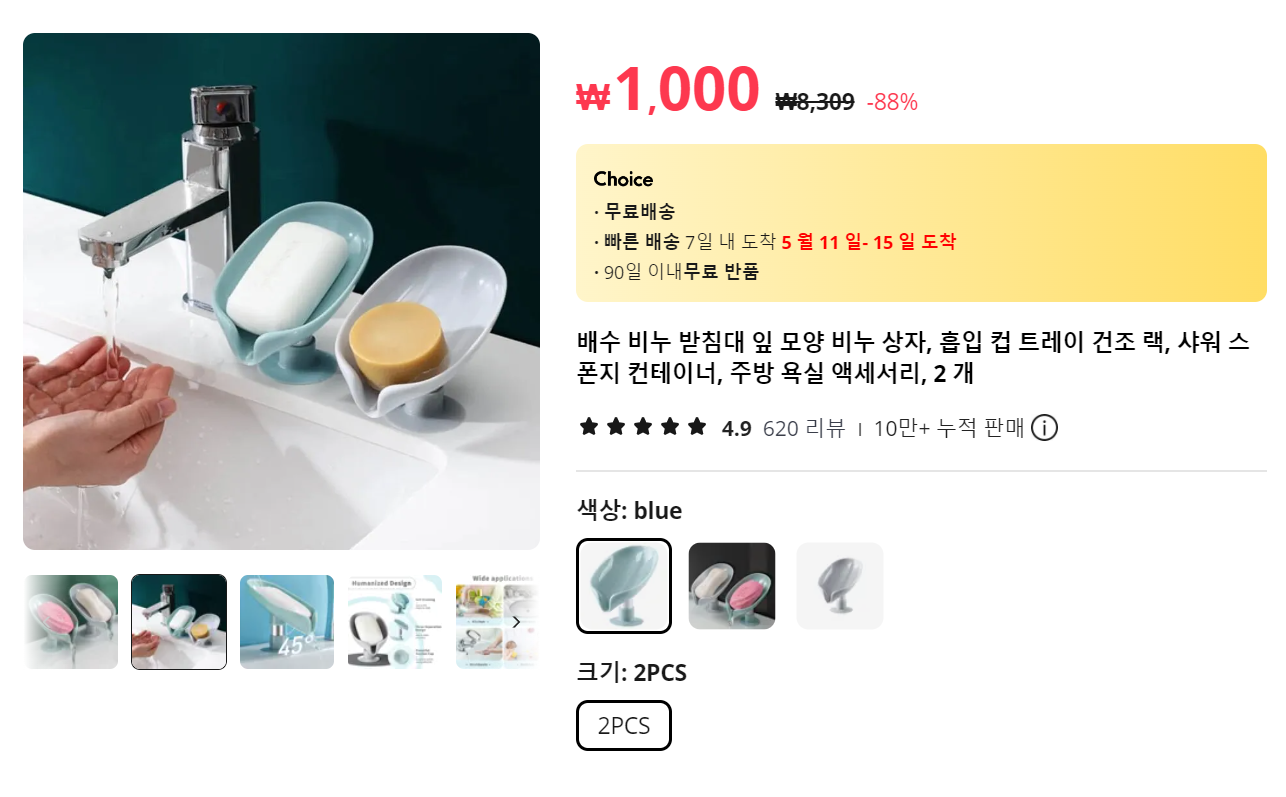Click the Choice badge label
The image size is (1286, 797).
(x=623, y=180)
